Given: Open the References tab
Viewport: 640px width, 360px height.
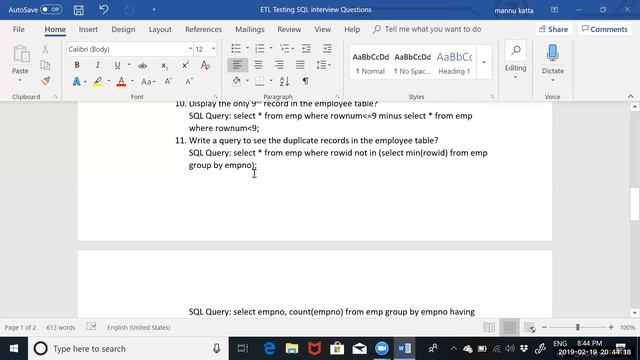Looking at the screenshot, I should [203, 29].
